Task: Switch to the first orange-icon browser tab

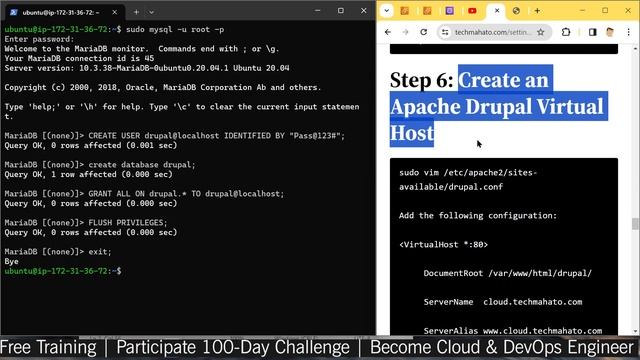Action: [404, 11]
